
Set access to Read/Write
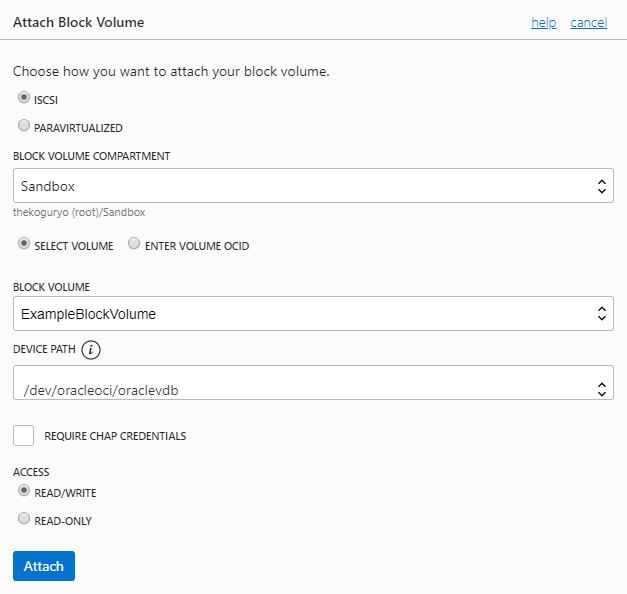[24, 491]
